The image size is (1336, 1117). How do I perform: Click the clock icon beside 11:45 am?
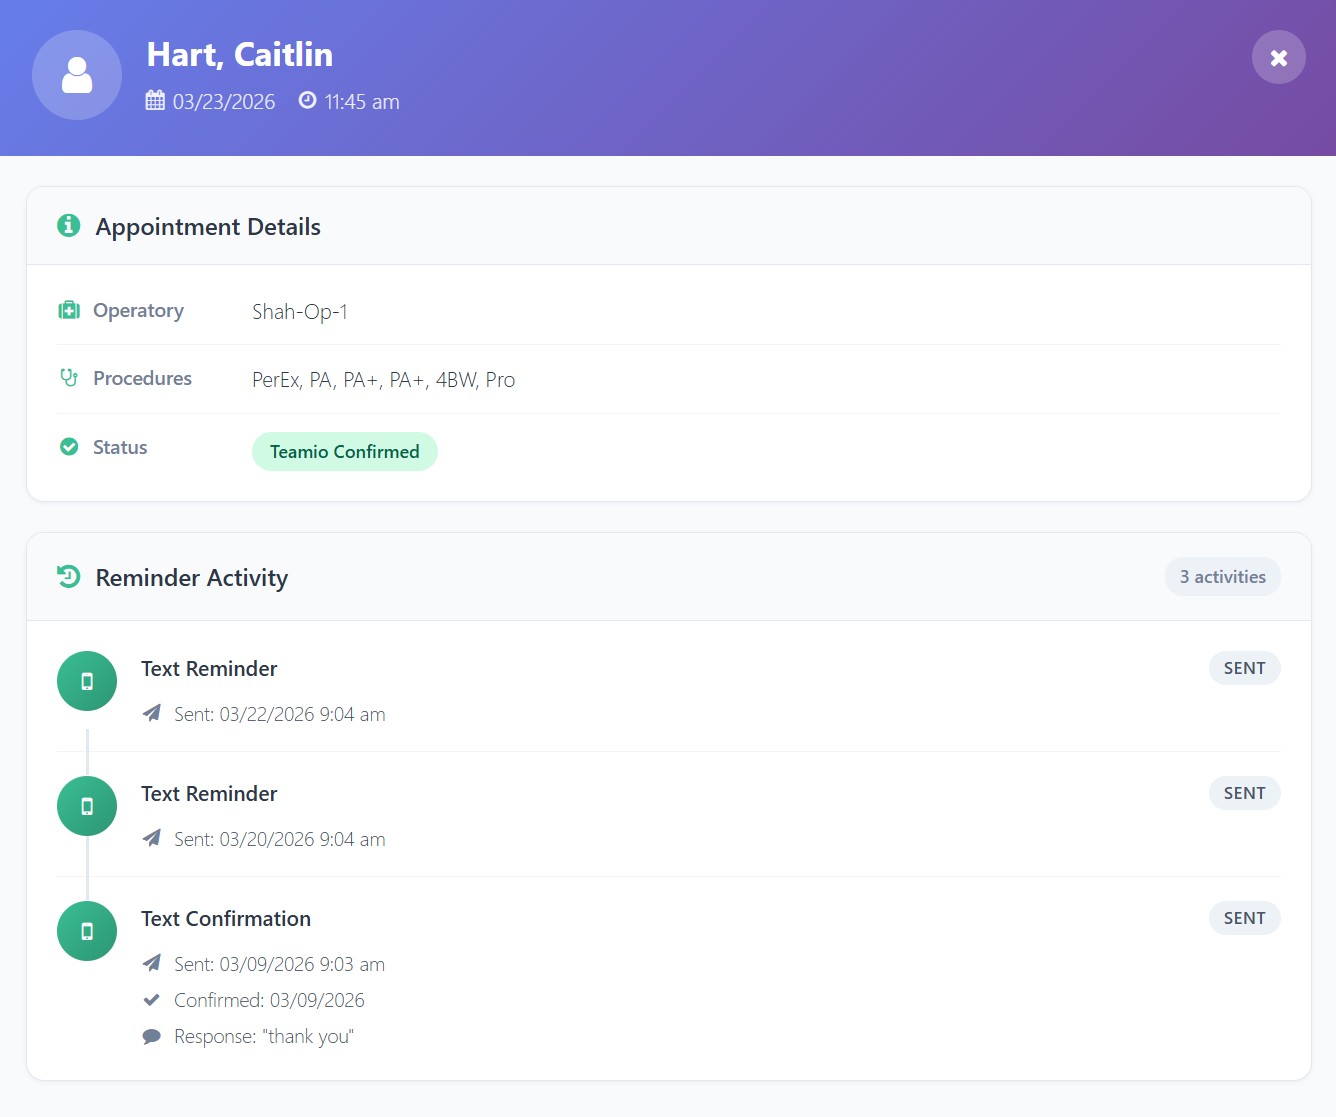(x=308, y=100)
